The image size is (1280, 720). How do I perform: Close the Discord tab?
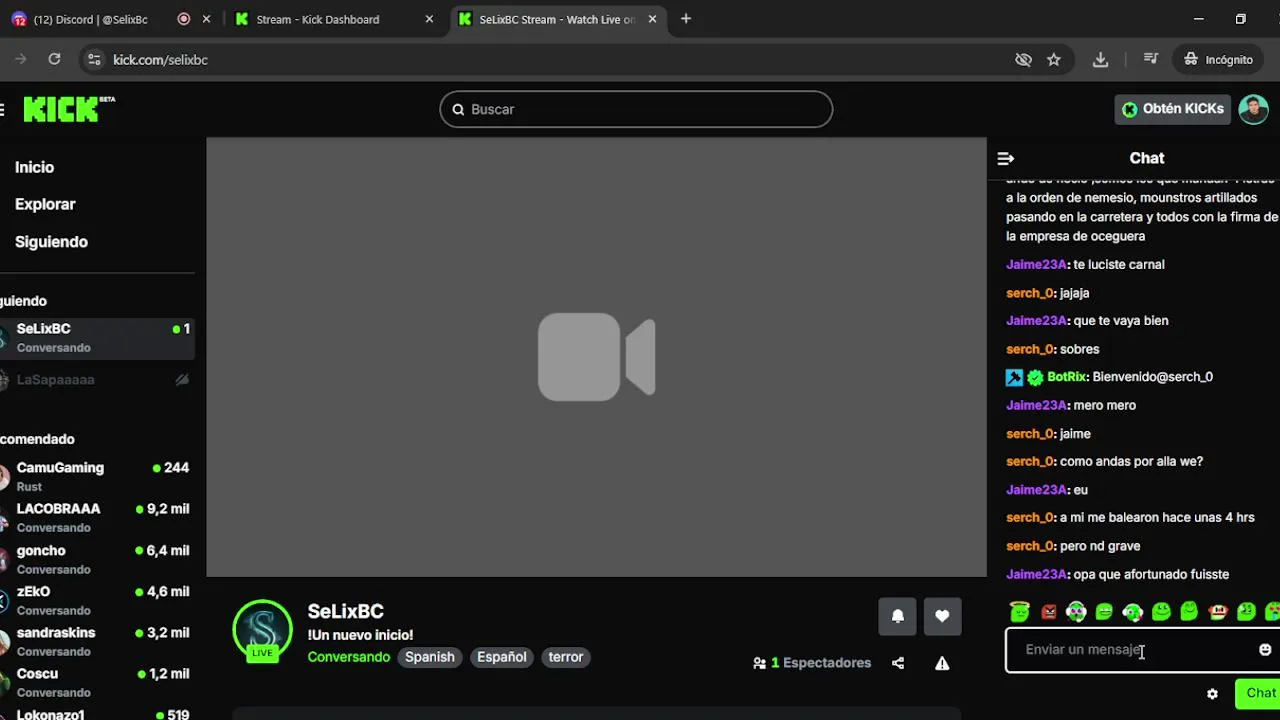pyautogui.click(x=207, y=19)
